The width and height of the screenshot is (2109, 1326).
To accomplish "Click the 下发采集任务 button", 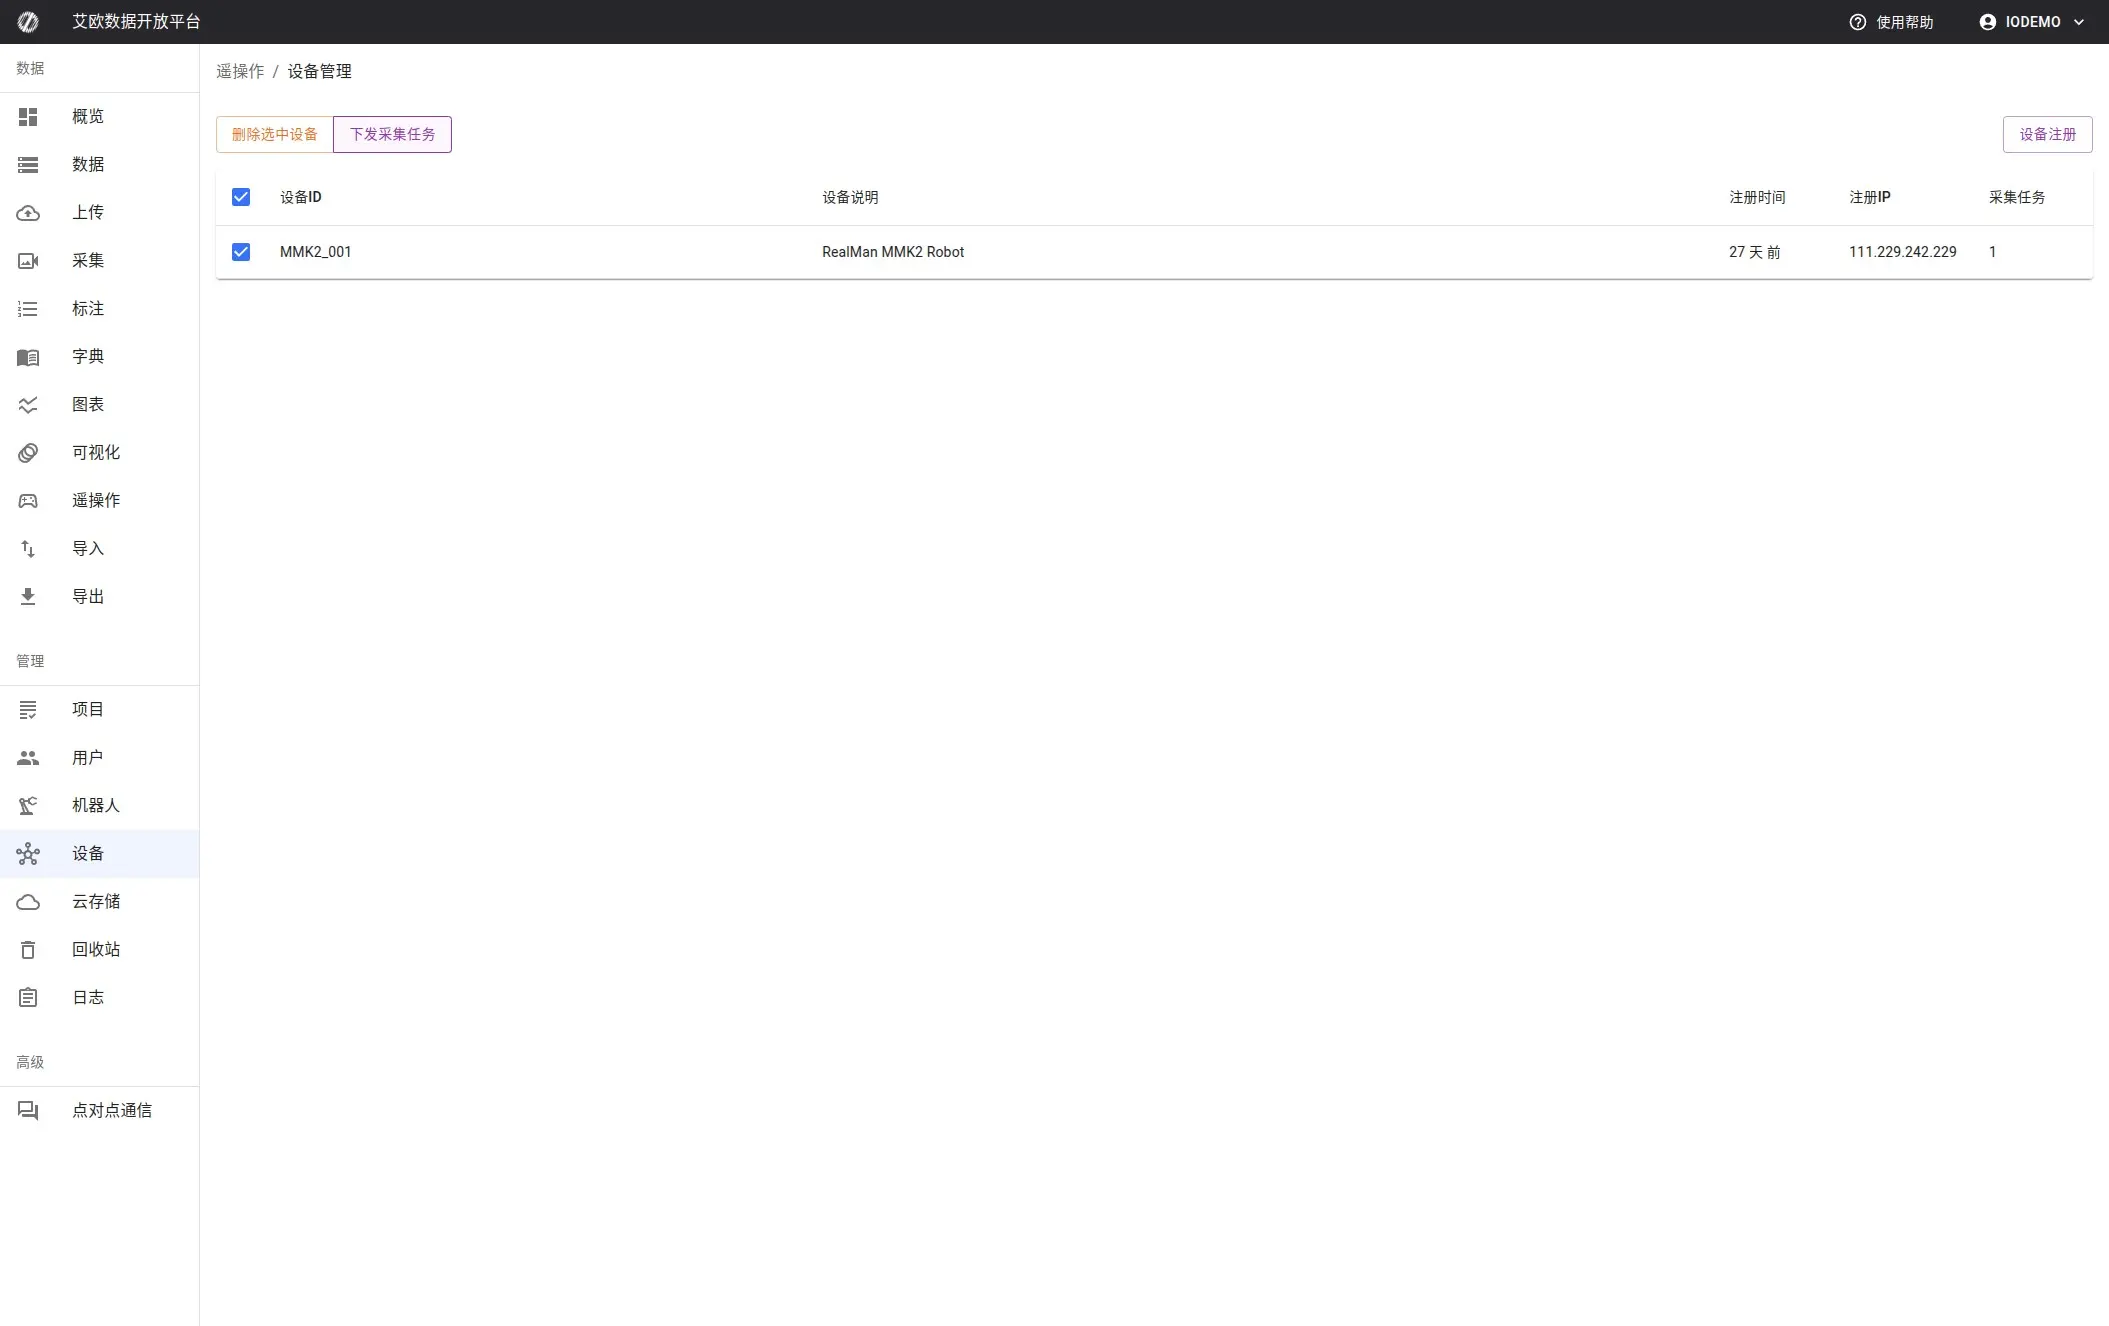I will (392, 134).
